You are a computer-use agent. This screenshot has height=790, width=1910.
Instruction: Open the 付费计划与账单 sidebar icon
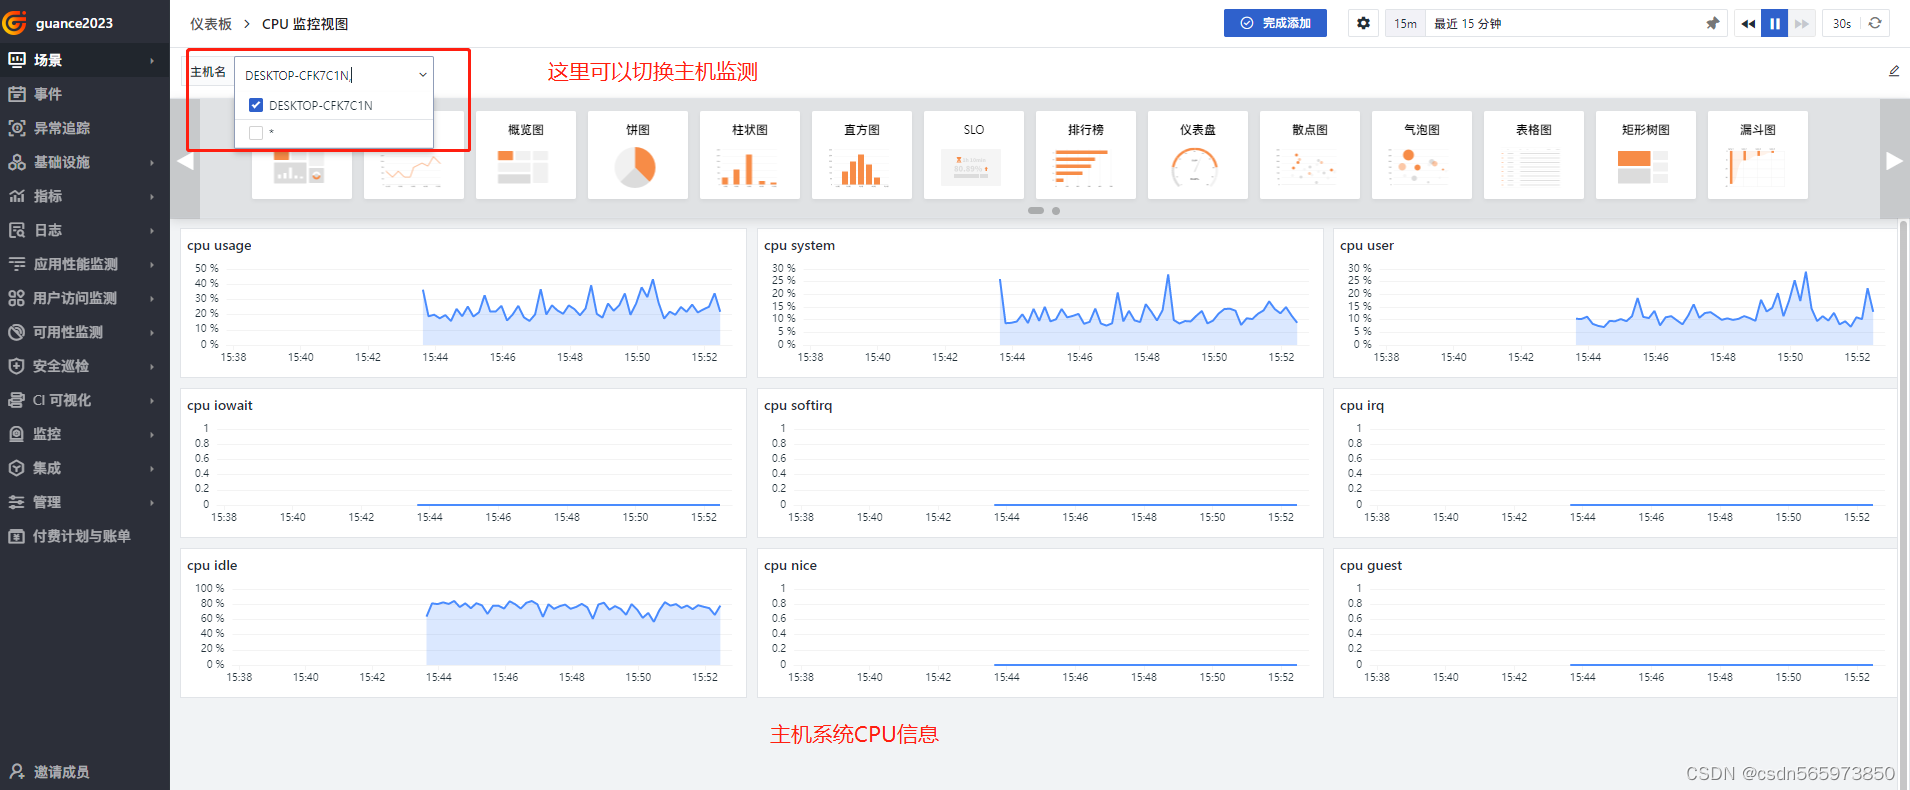[17, 536]
